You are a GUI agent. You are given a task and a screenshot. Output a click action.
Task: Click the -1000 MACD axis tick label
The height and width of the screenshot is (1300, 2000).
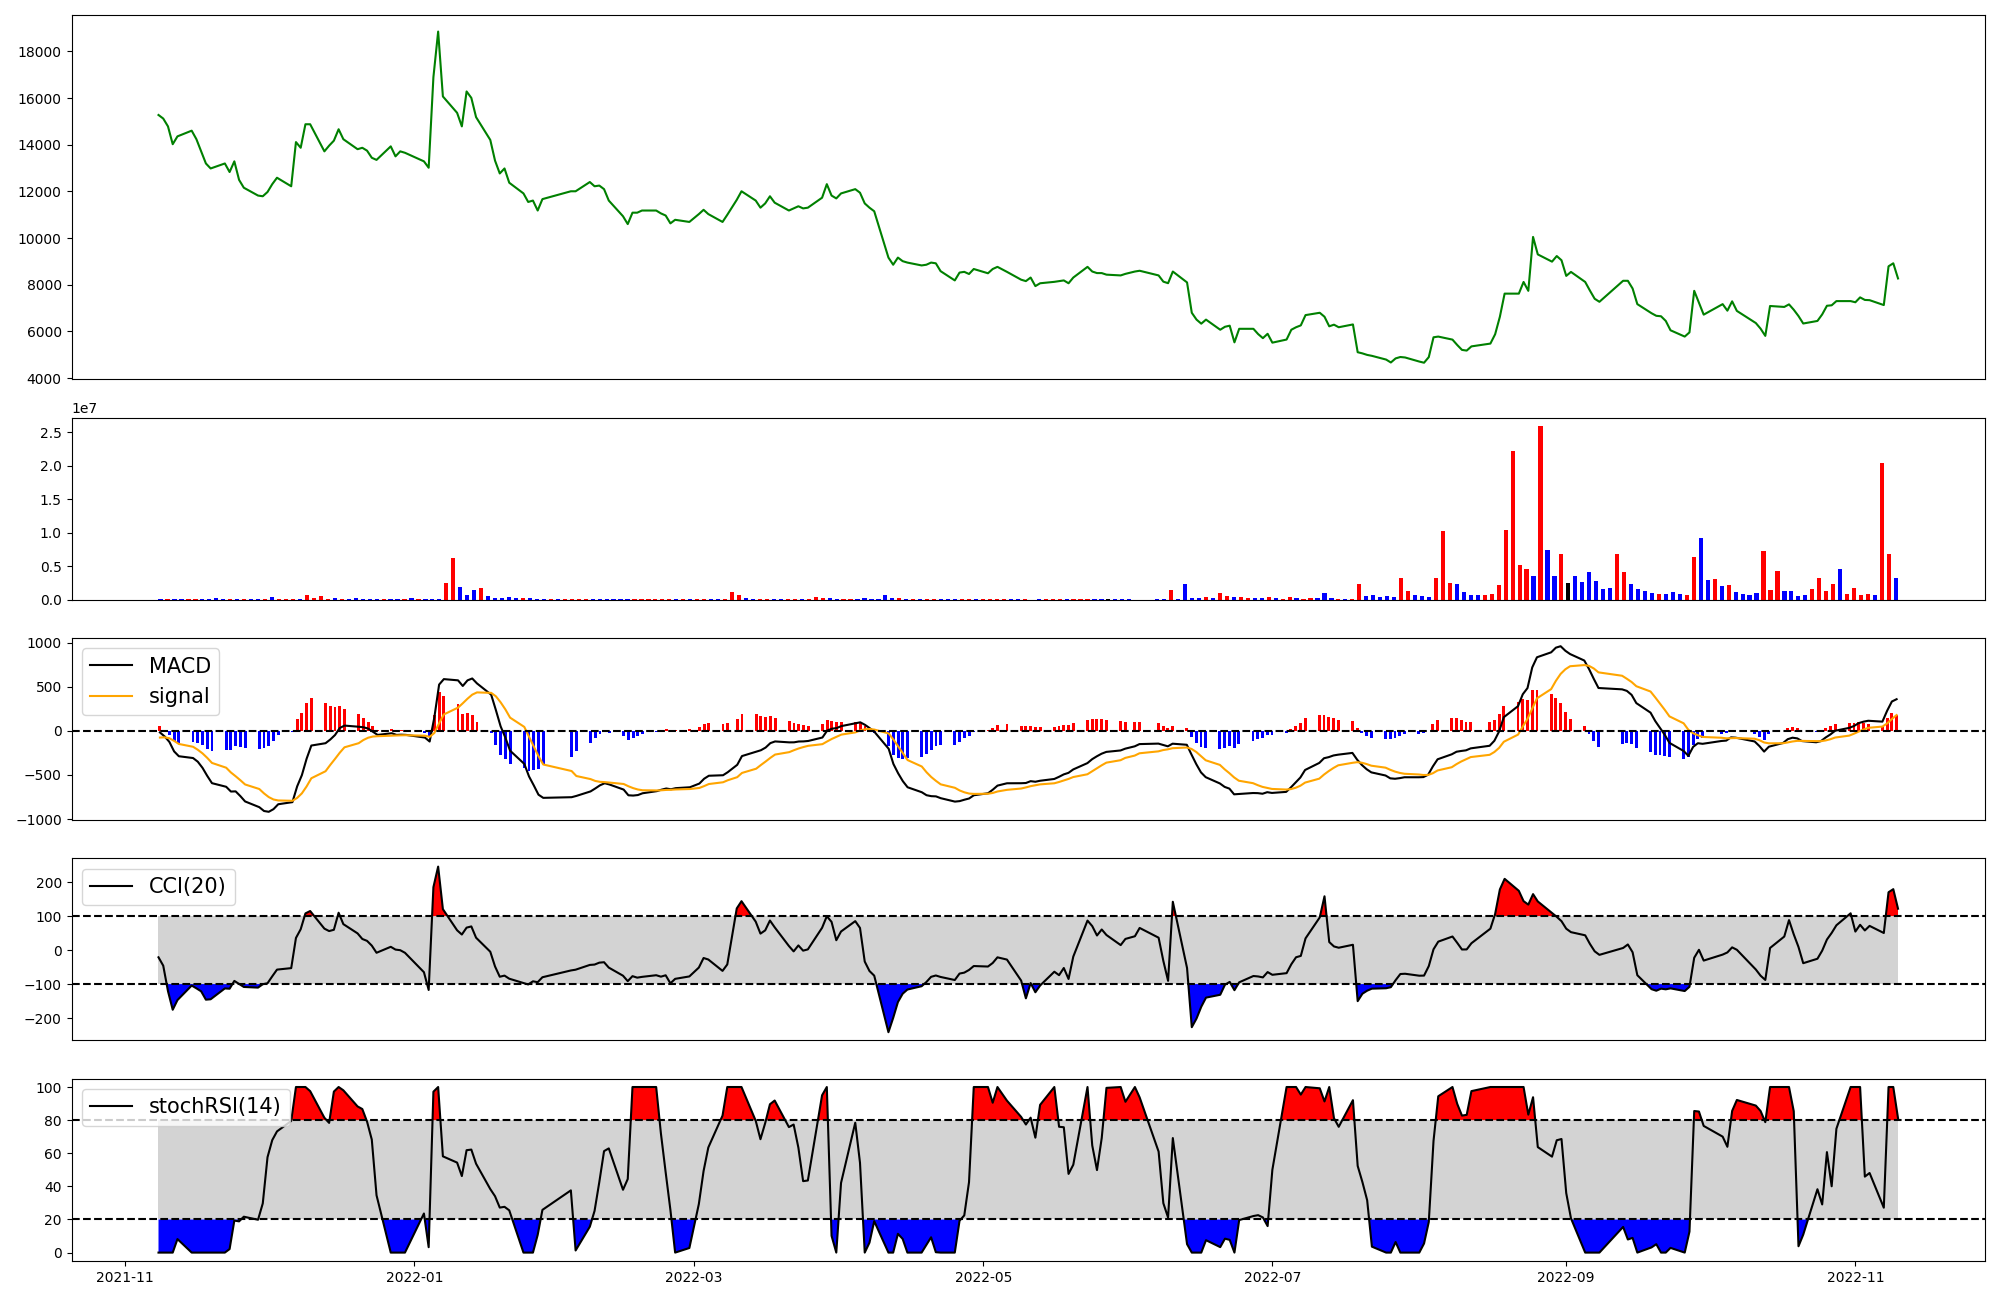[38, 820]
